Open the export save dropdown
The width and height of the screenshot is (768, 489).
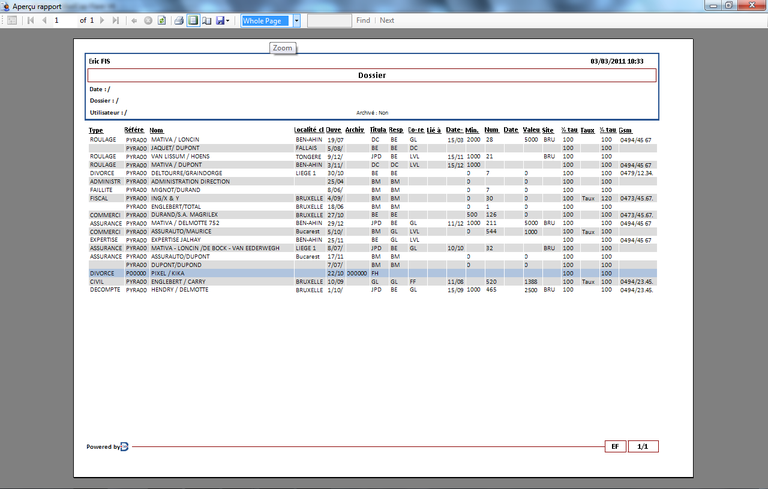[223, 20]
